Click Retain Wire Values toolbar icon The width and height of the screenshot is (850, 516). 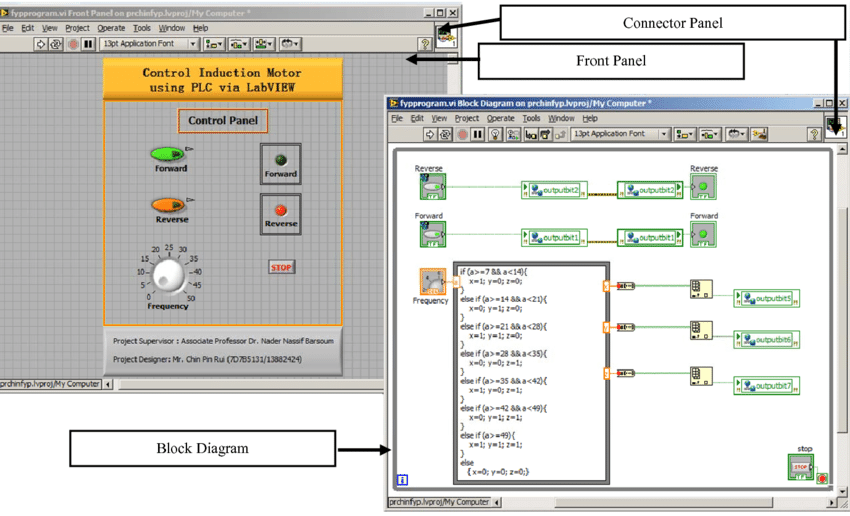514,134
